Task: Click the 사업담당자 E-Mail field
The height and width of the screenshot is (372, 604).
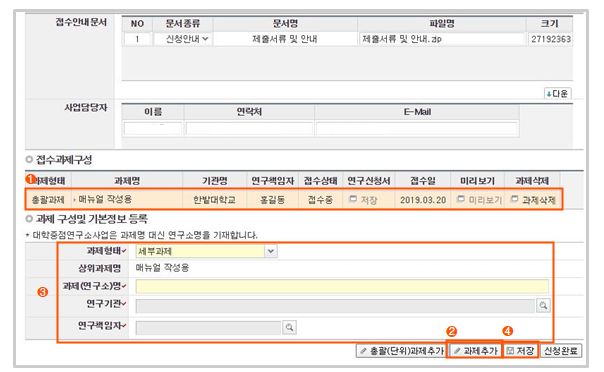Action: click(x=416, y=129)
